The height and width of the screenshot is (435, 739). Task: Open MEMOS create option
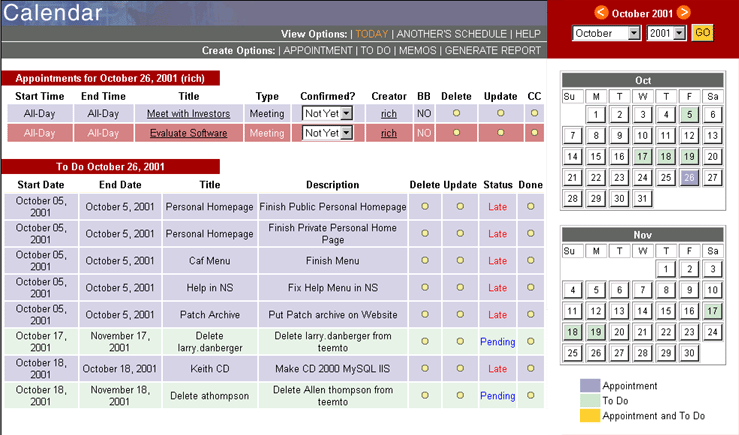click(418, 50)
